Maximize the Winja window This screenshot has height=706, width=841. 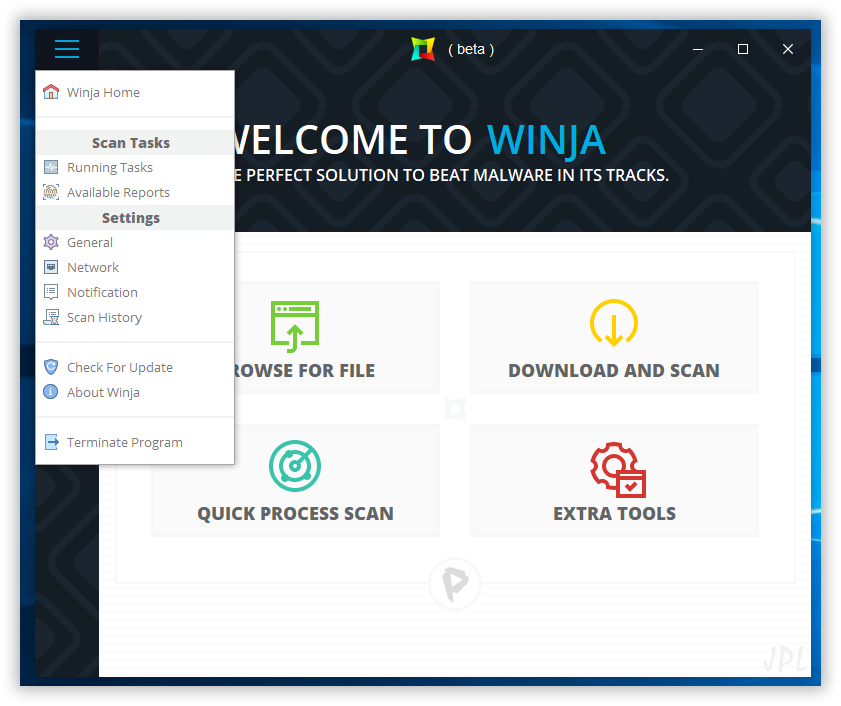click(743, 49)
